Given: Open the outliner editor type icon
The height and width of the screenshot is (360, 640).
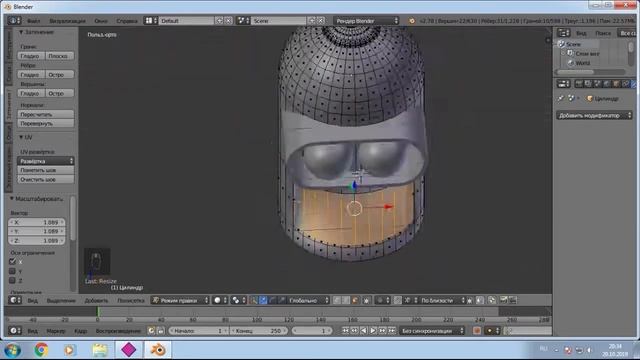Looking at the screenshot, I should tap(564, 33).
